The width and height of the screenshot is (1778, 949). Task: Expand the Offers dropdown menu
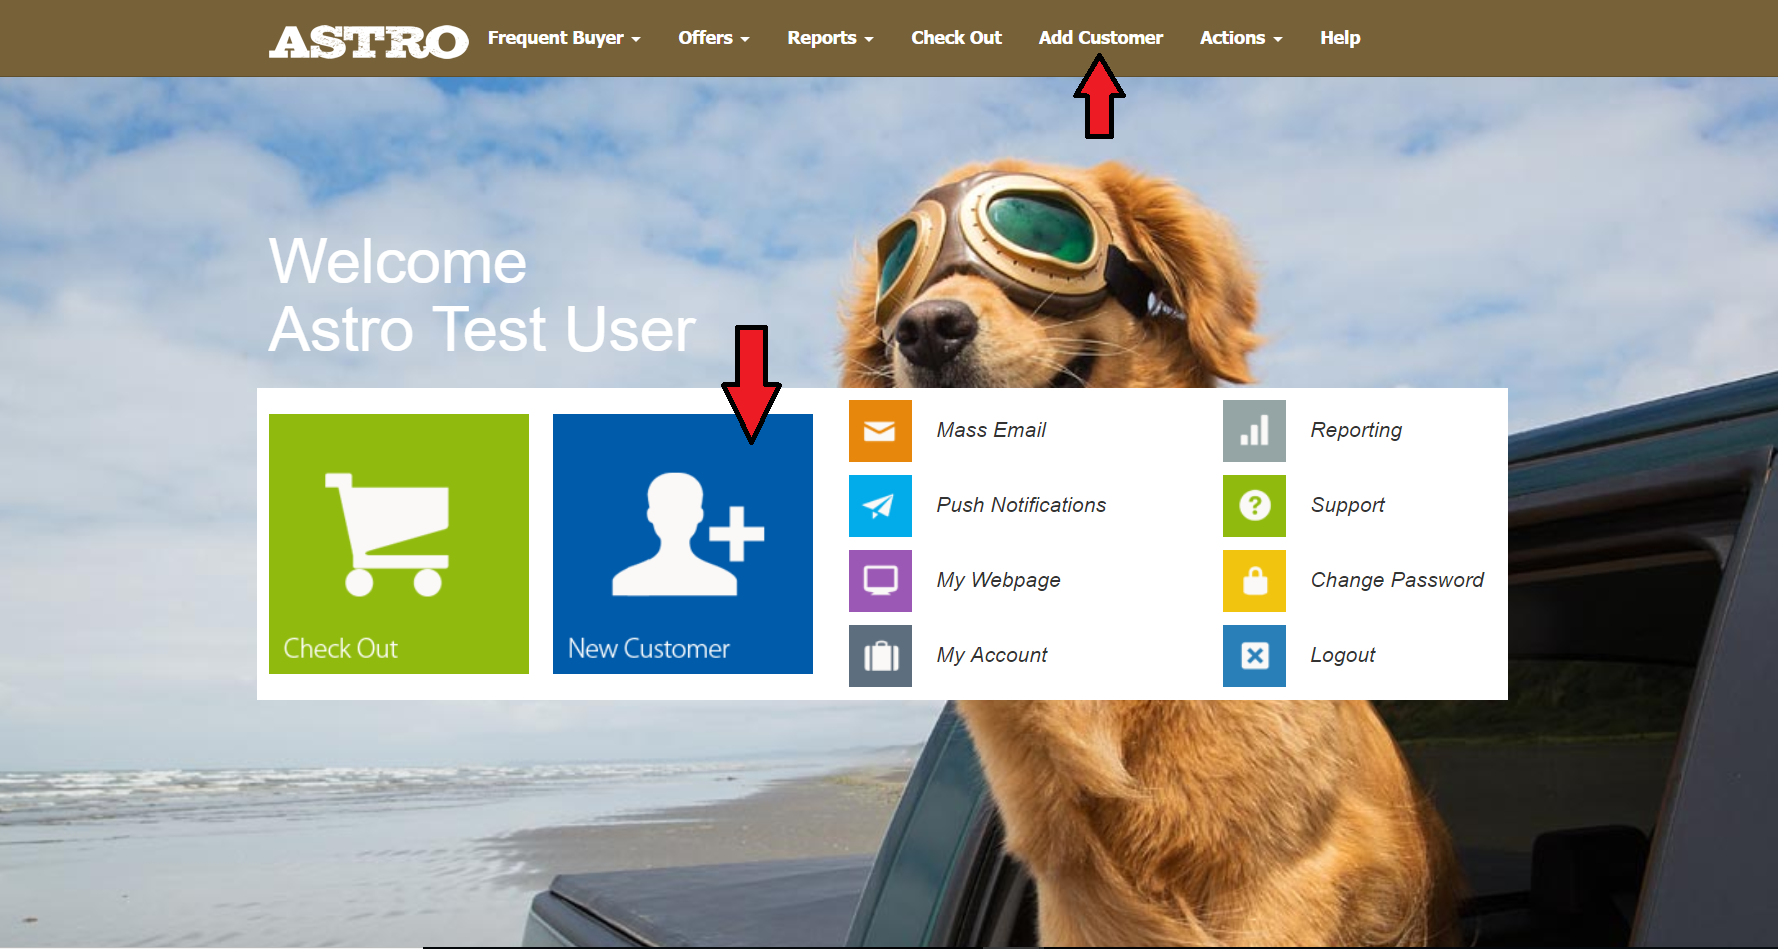point(714,38)
